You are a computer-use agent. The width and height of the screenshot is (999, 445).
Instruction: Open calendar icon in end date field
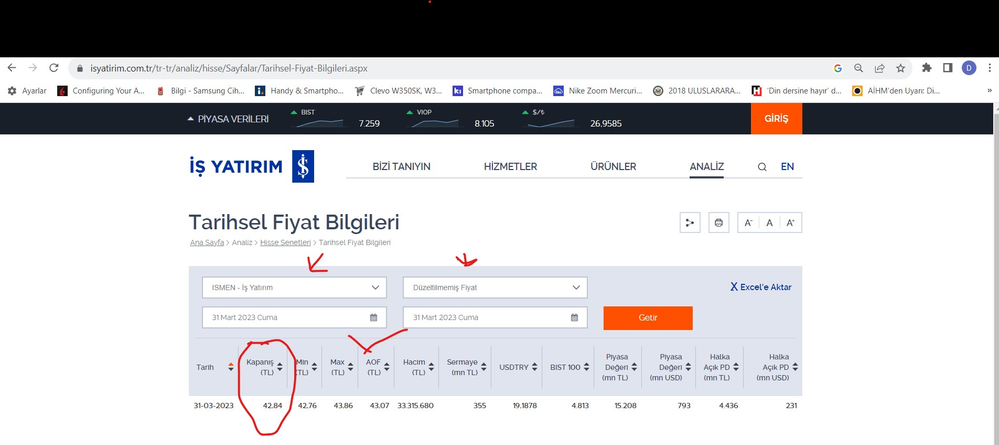[575, 317]
